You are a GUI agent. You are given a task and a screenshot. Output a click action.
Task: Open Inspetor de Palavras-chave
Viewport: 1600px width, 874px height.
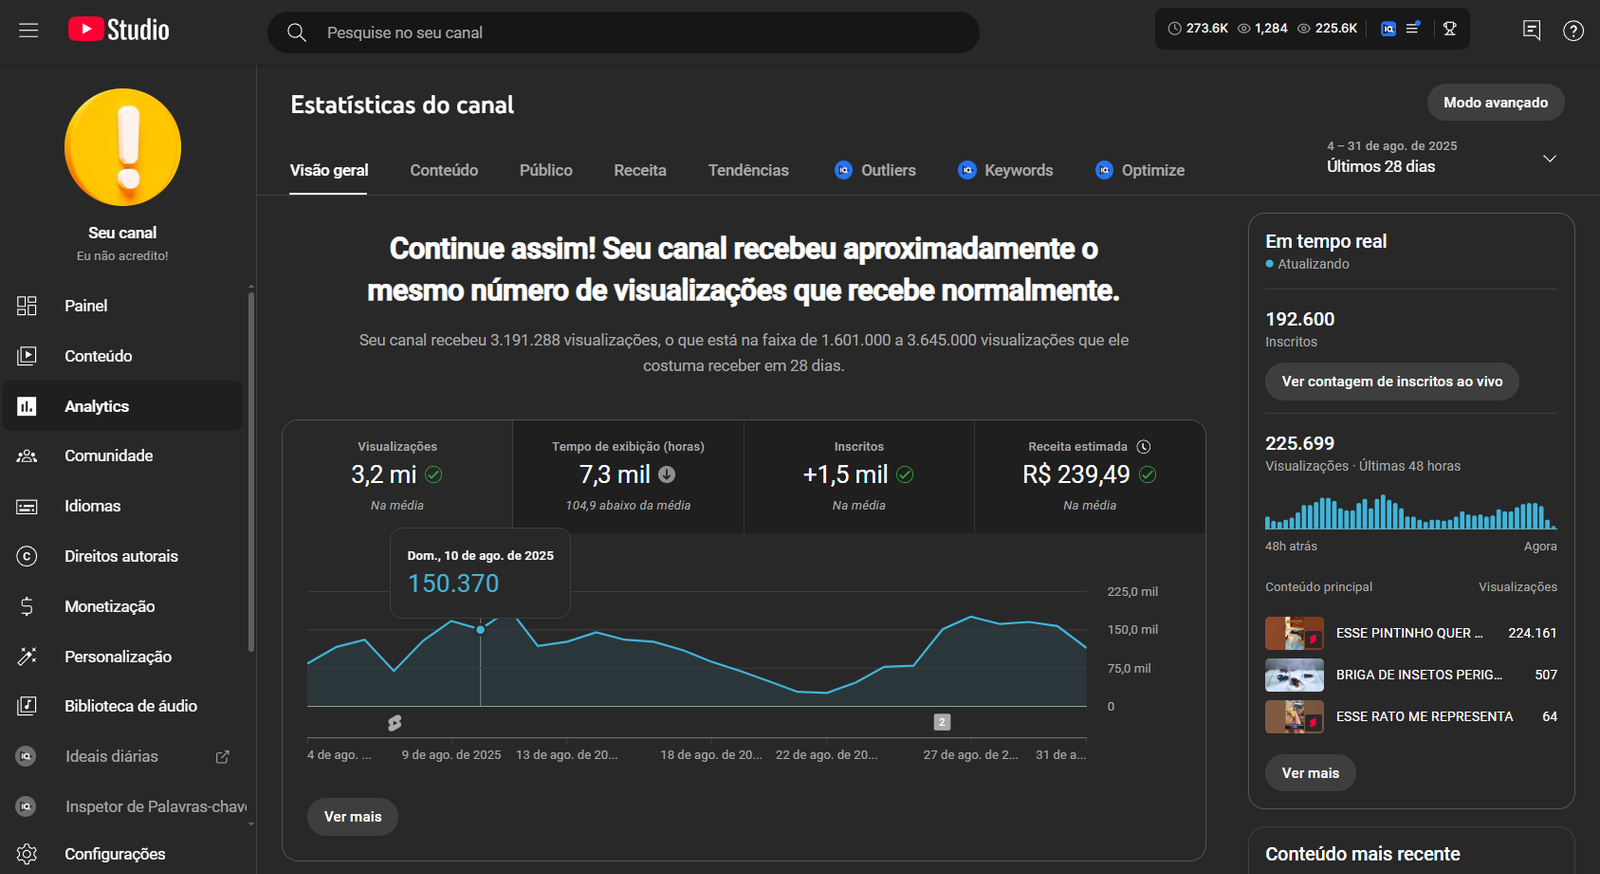click(122, 807)
